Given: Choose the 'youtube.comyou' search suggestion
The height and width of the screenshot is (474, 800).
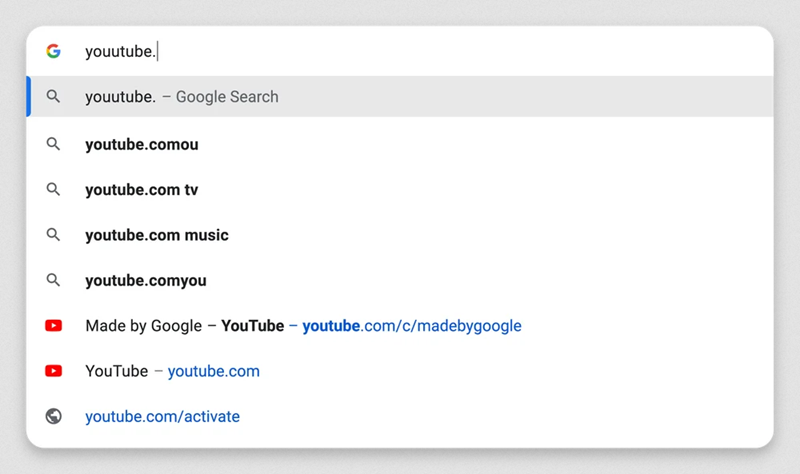Looking at the screenshot, I should (x=146, y=281).
